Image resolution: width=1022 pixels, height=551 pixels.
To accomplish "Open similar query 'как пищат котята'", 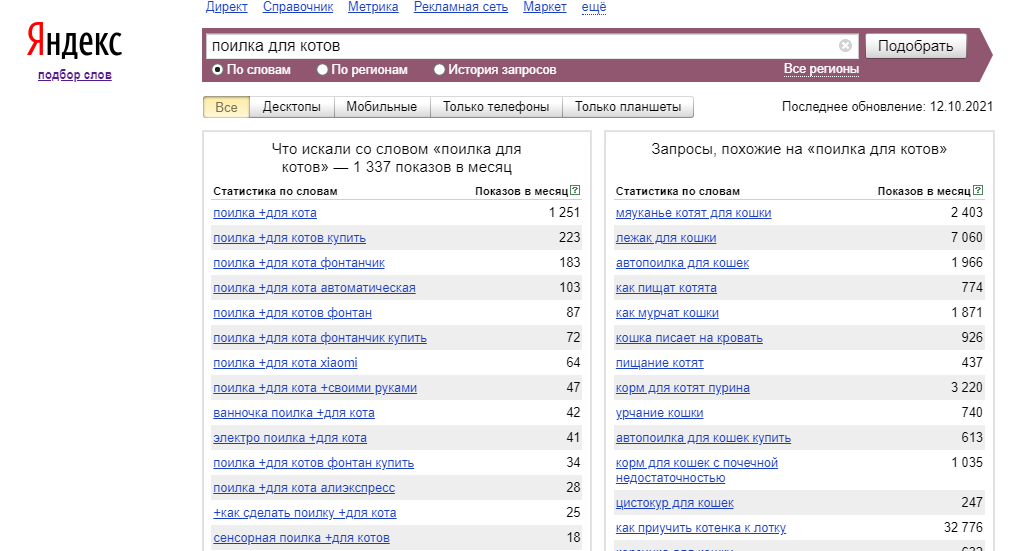I will pyautogui.click(x=666, y=288).
